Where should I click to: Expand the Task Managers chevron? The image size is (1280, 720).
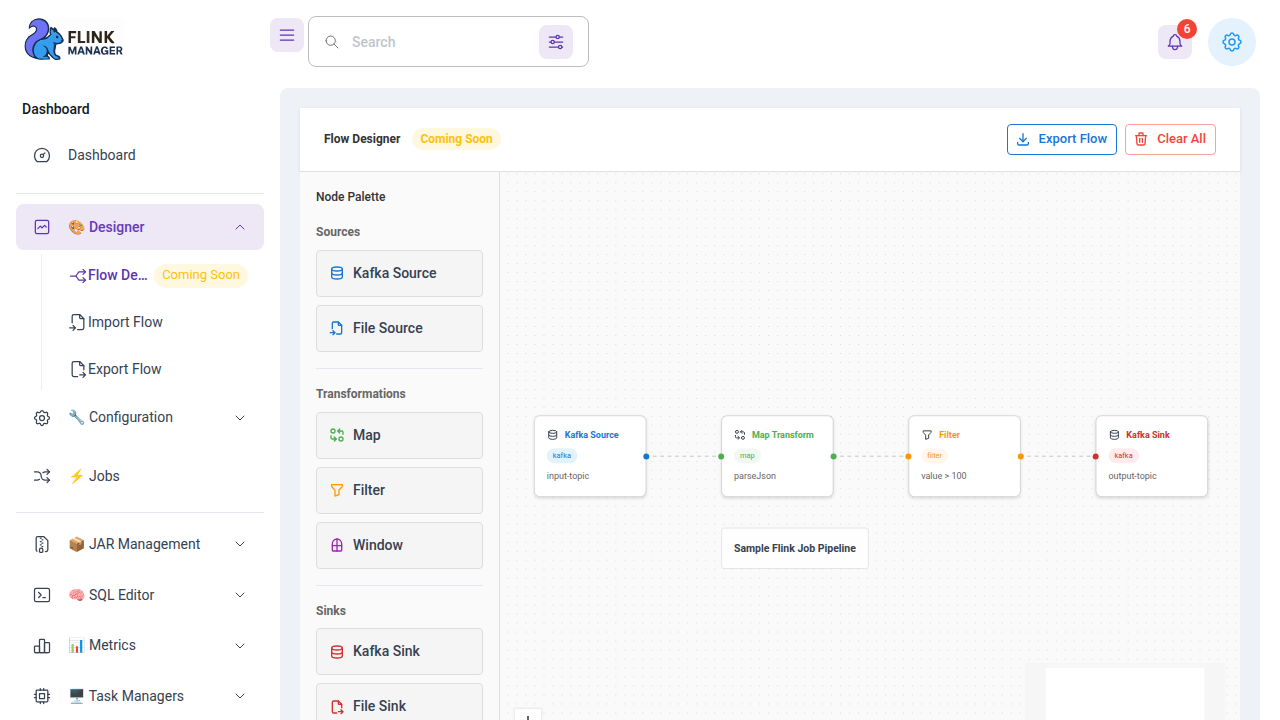240,696
